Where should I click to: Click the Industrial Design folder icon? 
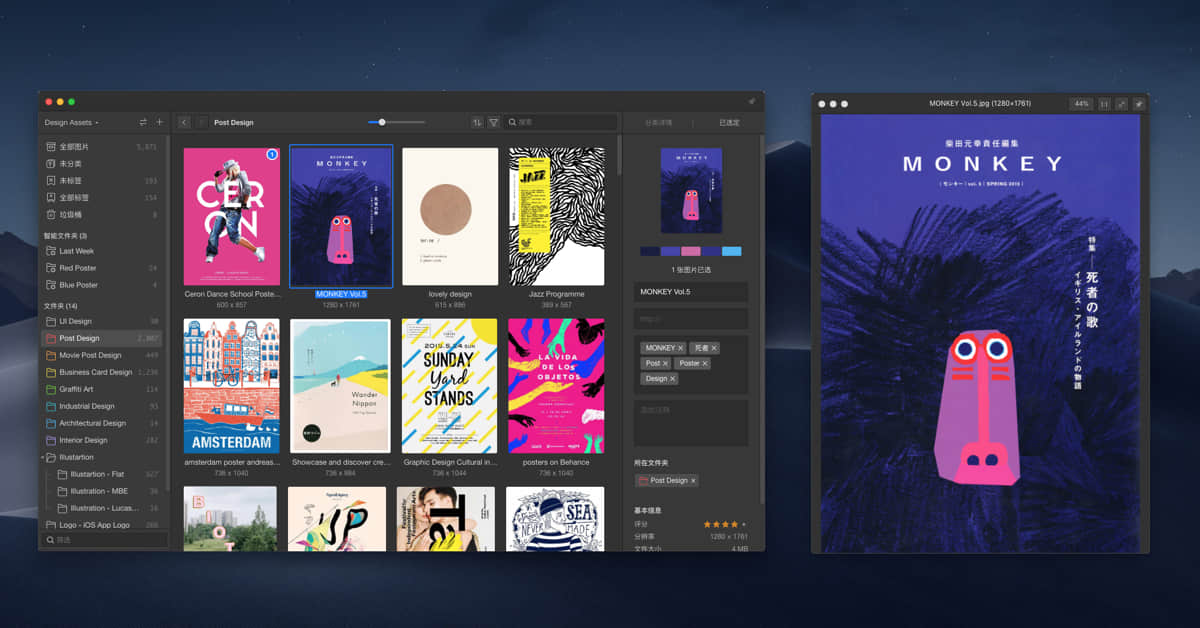click(x=51, y=406)
